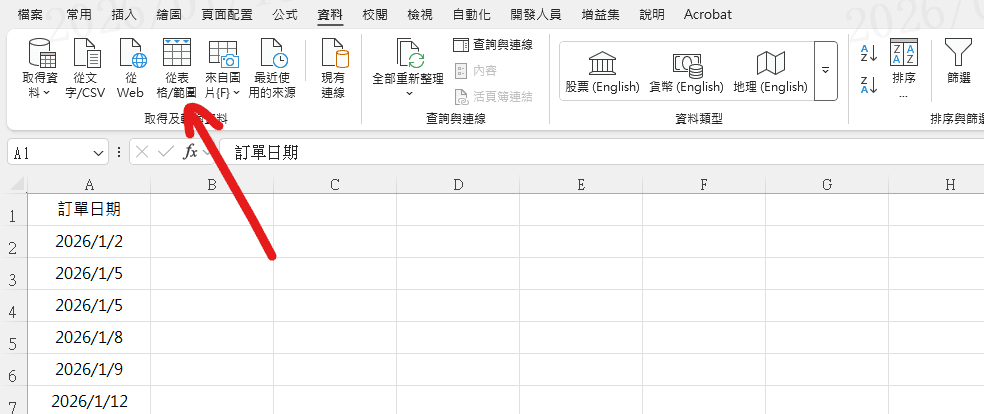Click the formula bar input field
Screen dimensions: 984x414
600,153
